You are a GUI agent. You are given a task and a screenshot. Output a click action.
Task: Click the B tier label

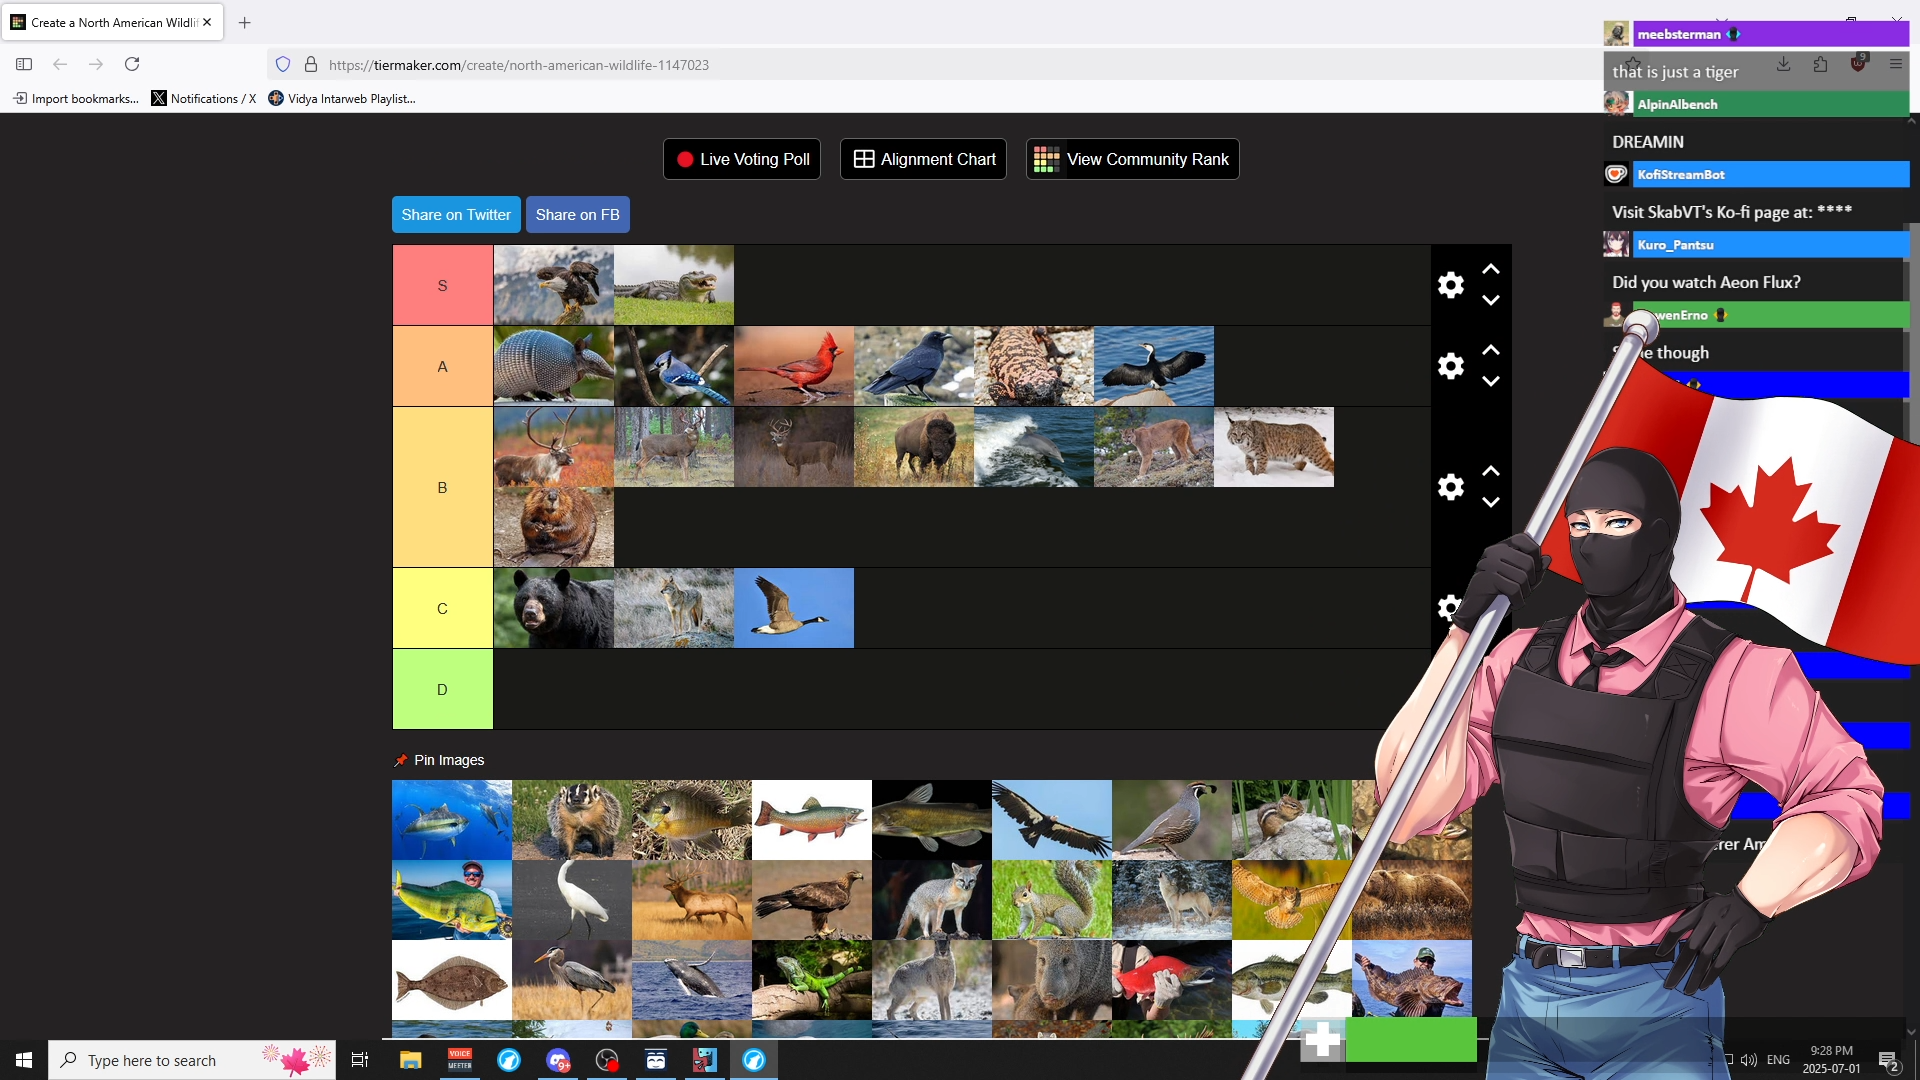tap(443, 488)
